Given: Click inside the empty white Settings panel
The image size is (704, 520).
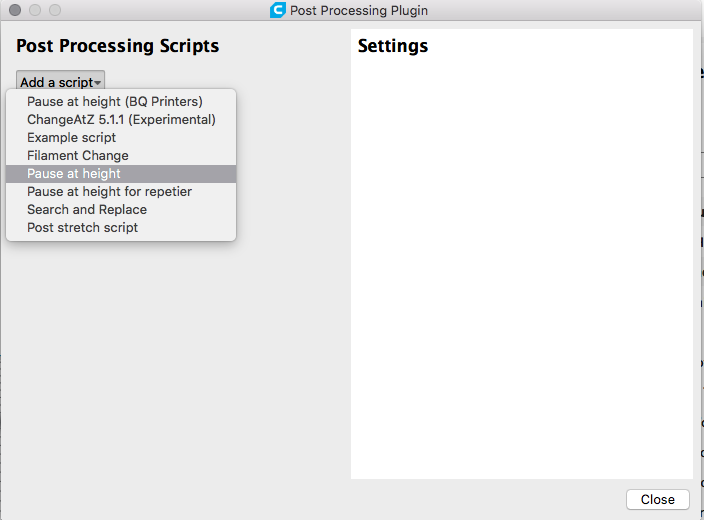Looking at the screenshot, I should (x=522, y=269).
